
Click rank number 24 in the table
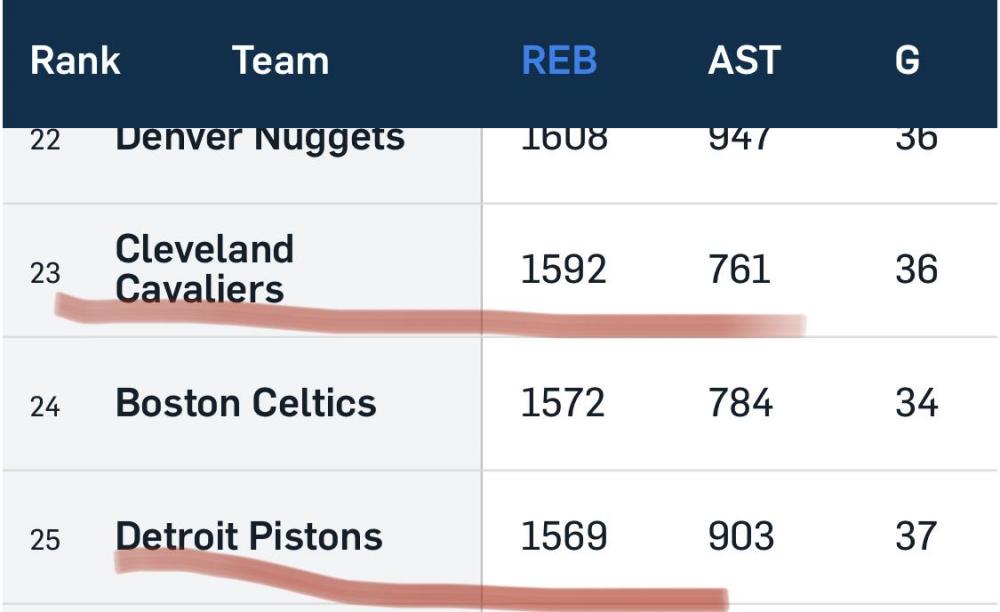tap(45, 407)
